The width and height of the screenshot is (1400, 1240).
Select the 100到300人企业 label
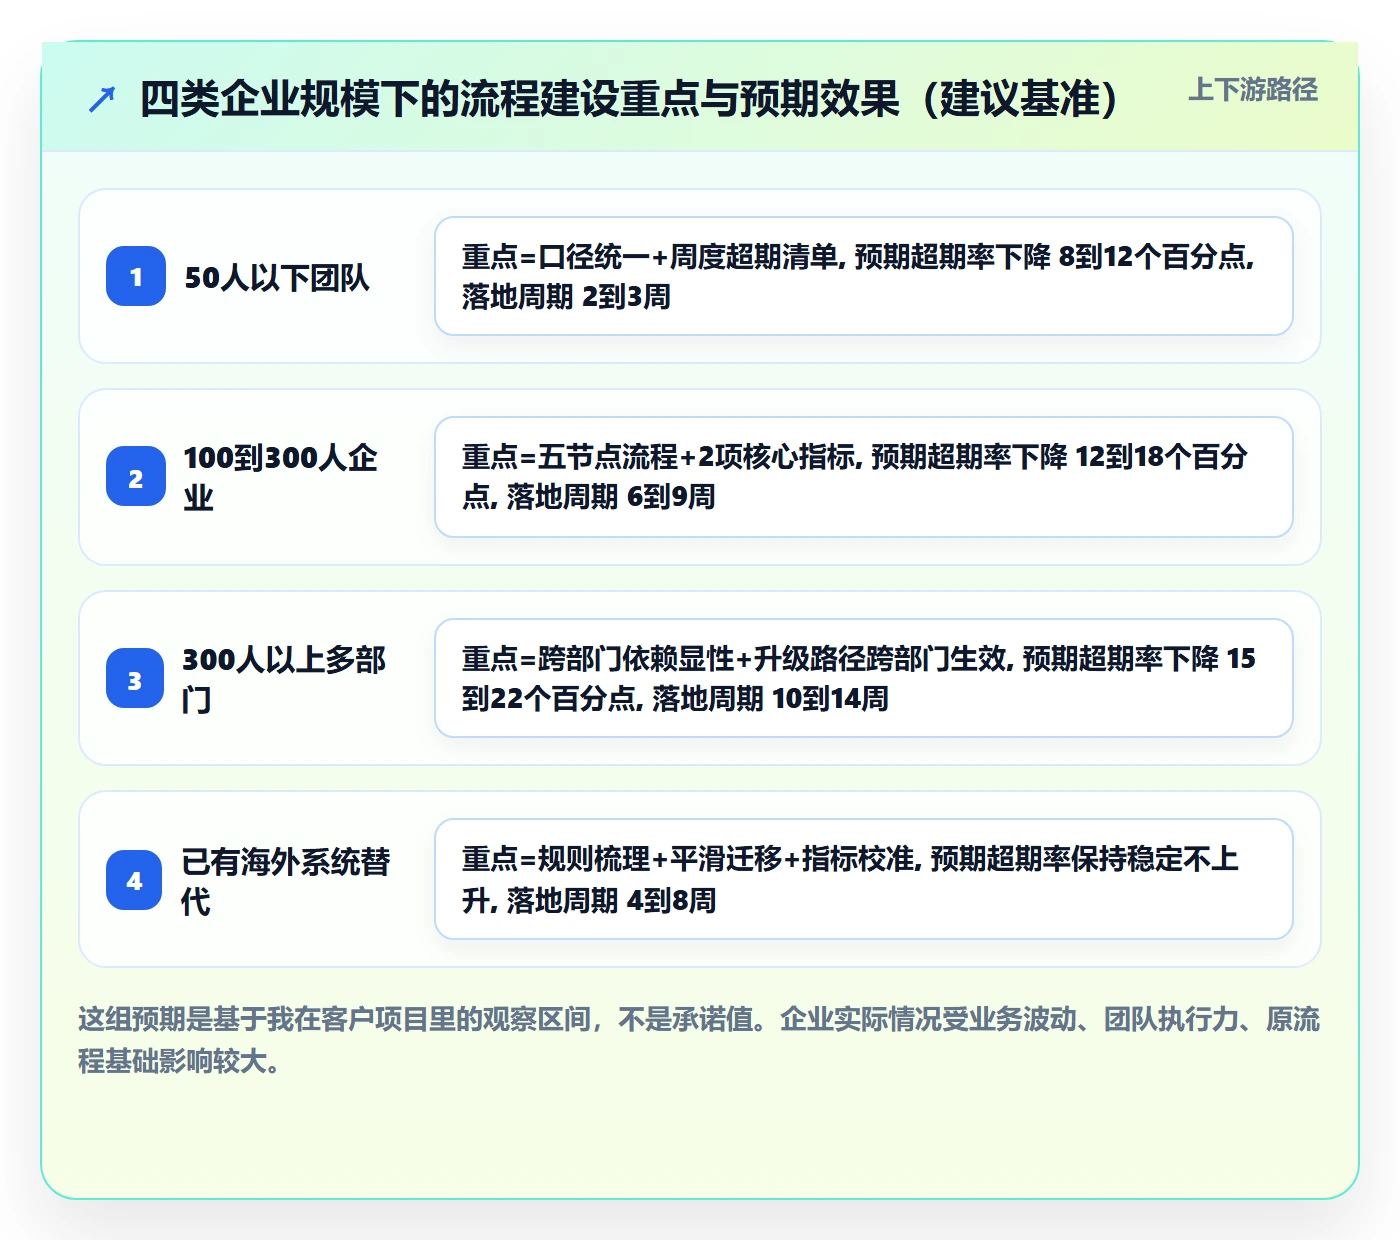pos(280,477)
